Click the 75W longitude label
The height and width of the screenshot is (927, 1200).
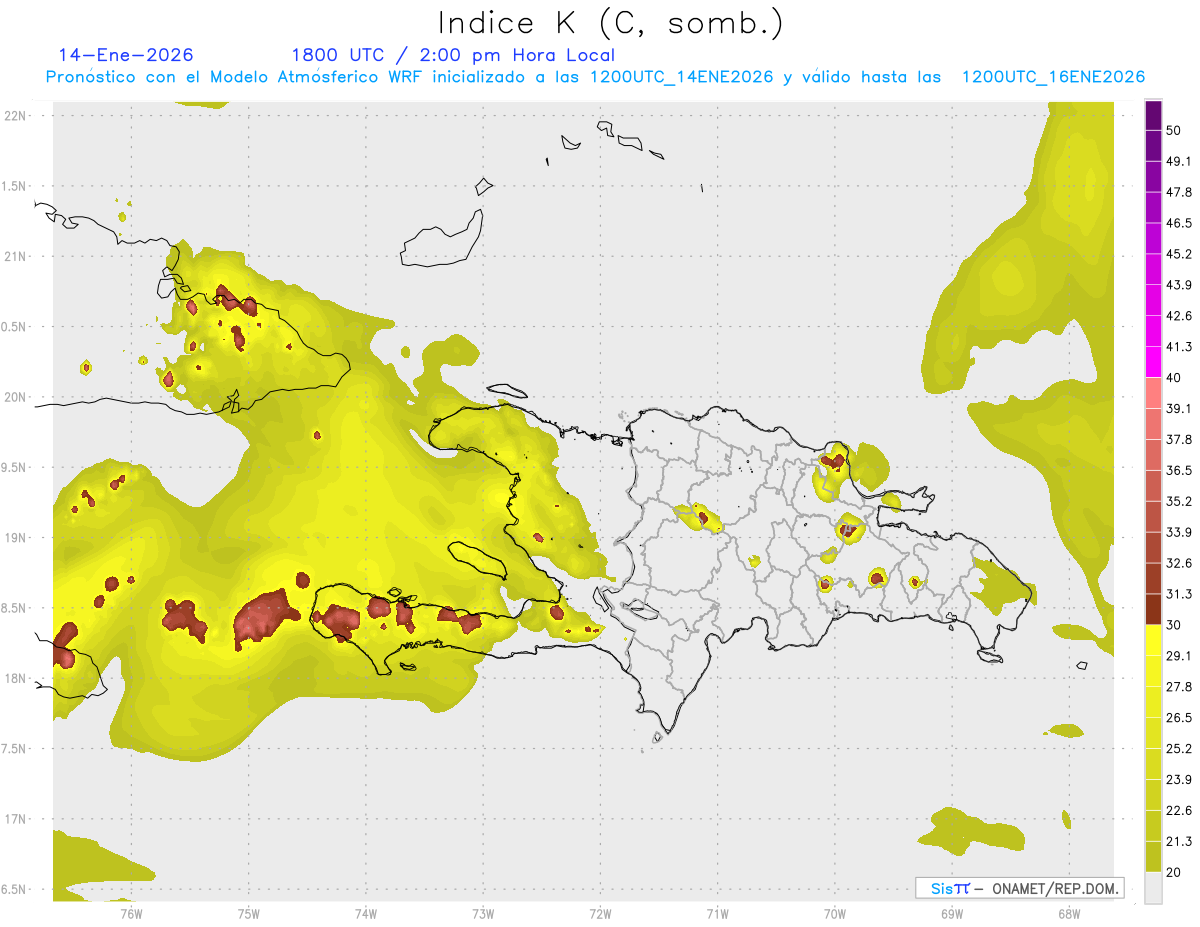pyautogui.click(x=248, y=914)
